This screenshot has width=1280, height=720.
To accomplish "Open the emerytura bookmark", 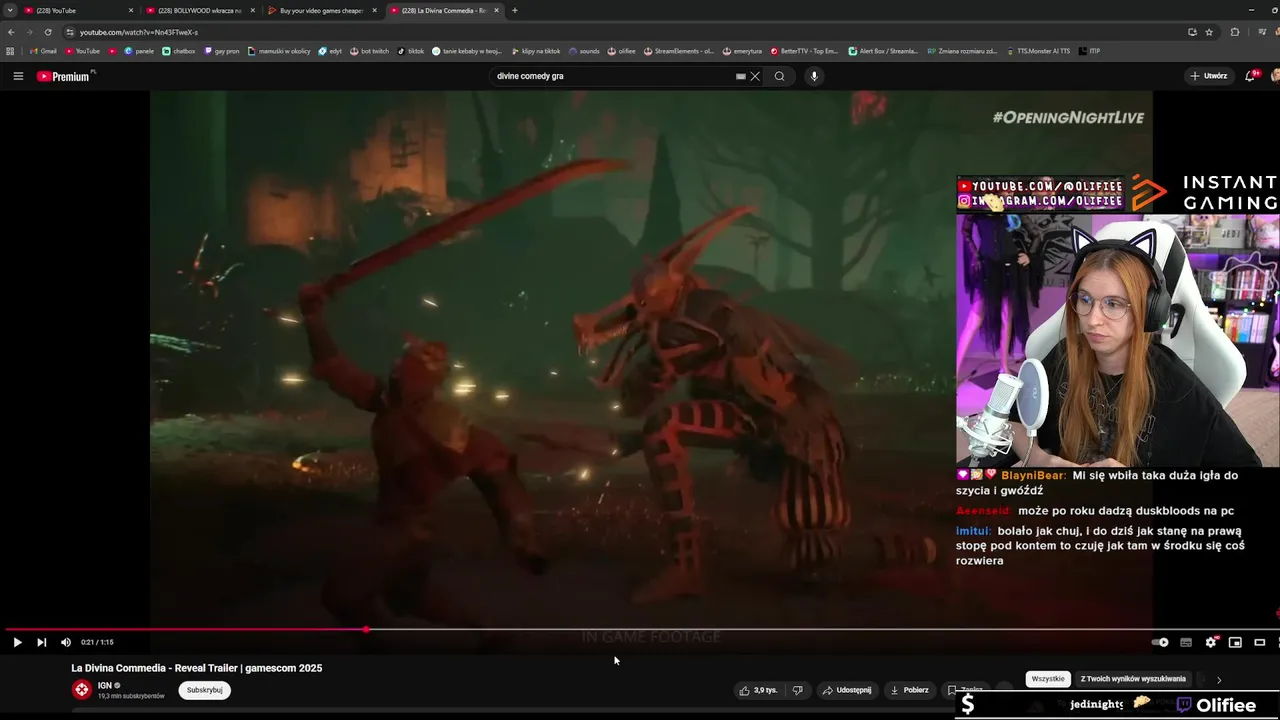I will [x=742, y=51].
